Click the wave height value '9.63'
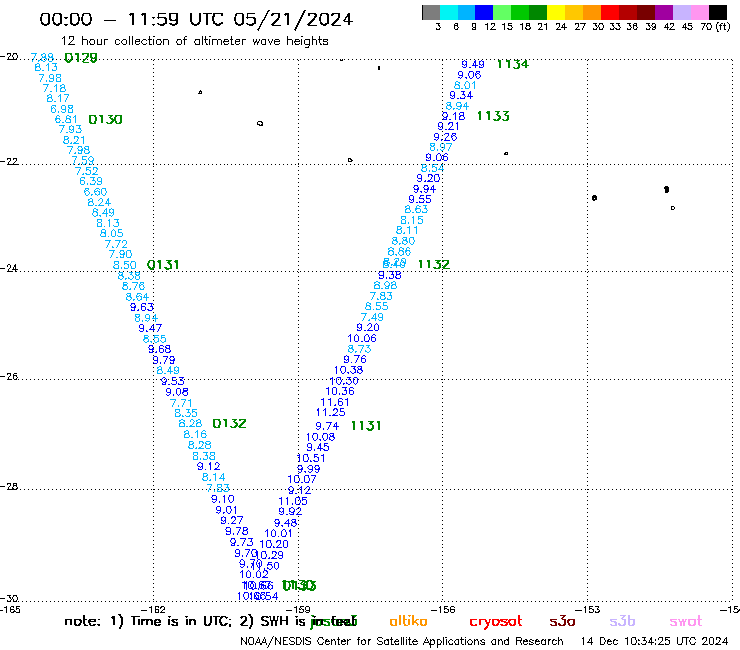 click(x=142, y=307)
